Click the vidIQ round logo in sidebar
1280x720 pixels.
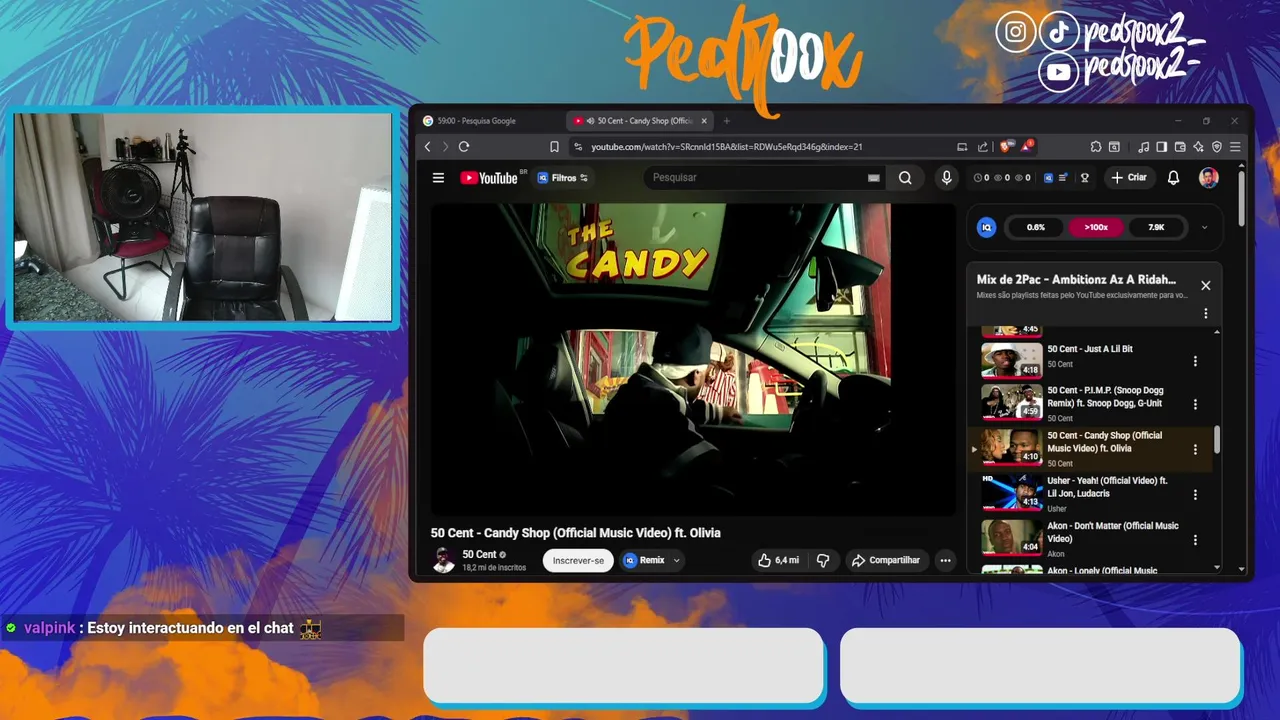987,227
